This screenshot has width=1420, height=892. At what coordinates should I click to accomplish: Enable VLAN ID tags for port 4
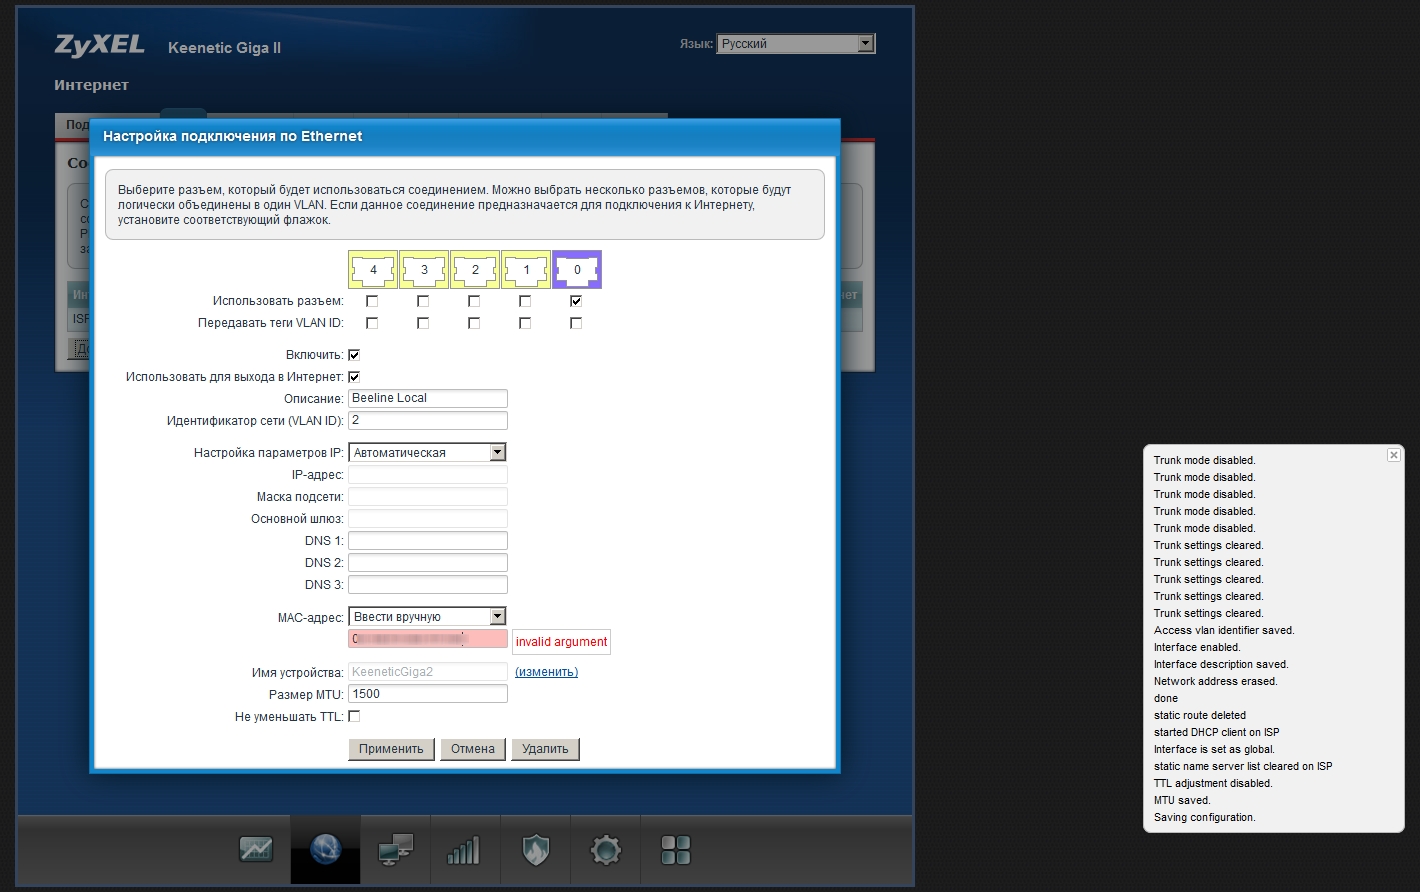pos(372,323)
